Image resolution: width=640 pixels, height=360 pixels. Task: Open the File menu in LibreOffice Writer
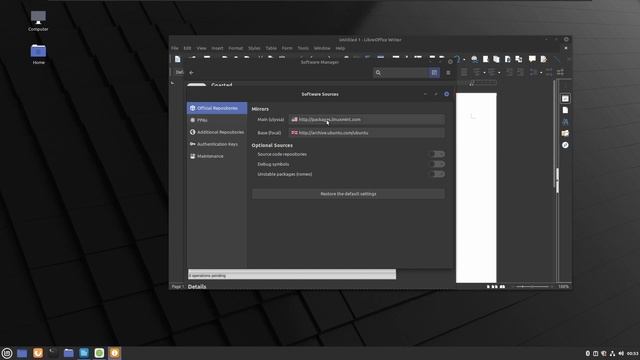tap(175, 48)
